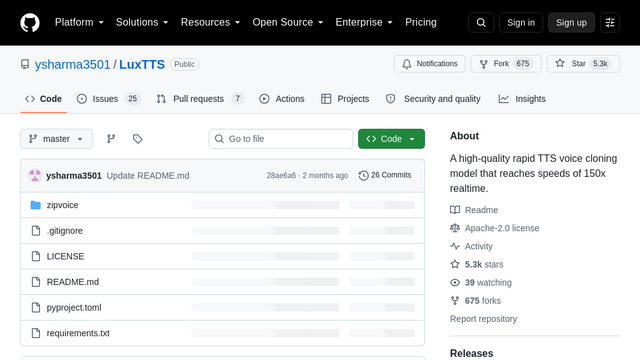The height and width of the screenshot is (360, 640).
Task: Click the zipvoice folder icon
Action: pos(36,205)
